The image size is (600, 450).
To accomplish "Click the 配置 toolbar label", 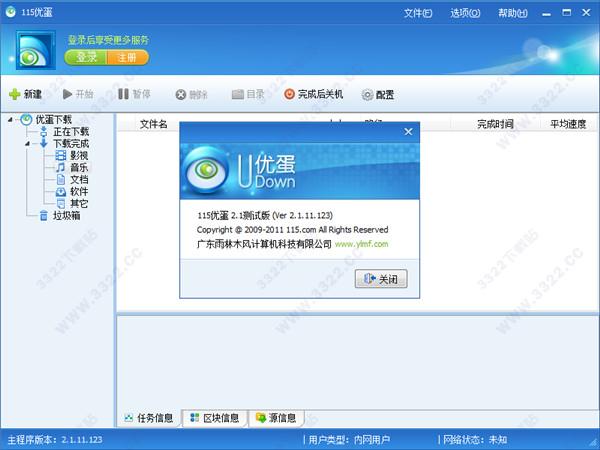I will coord(385,95).
